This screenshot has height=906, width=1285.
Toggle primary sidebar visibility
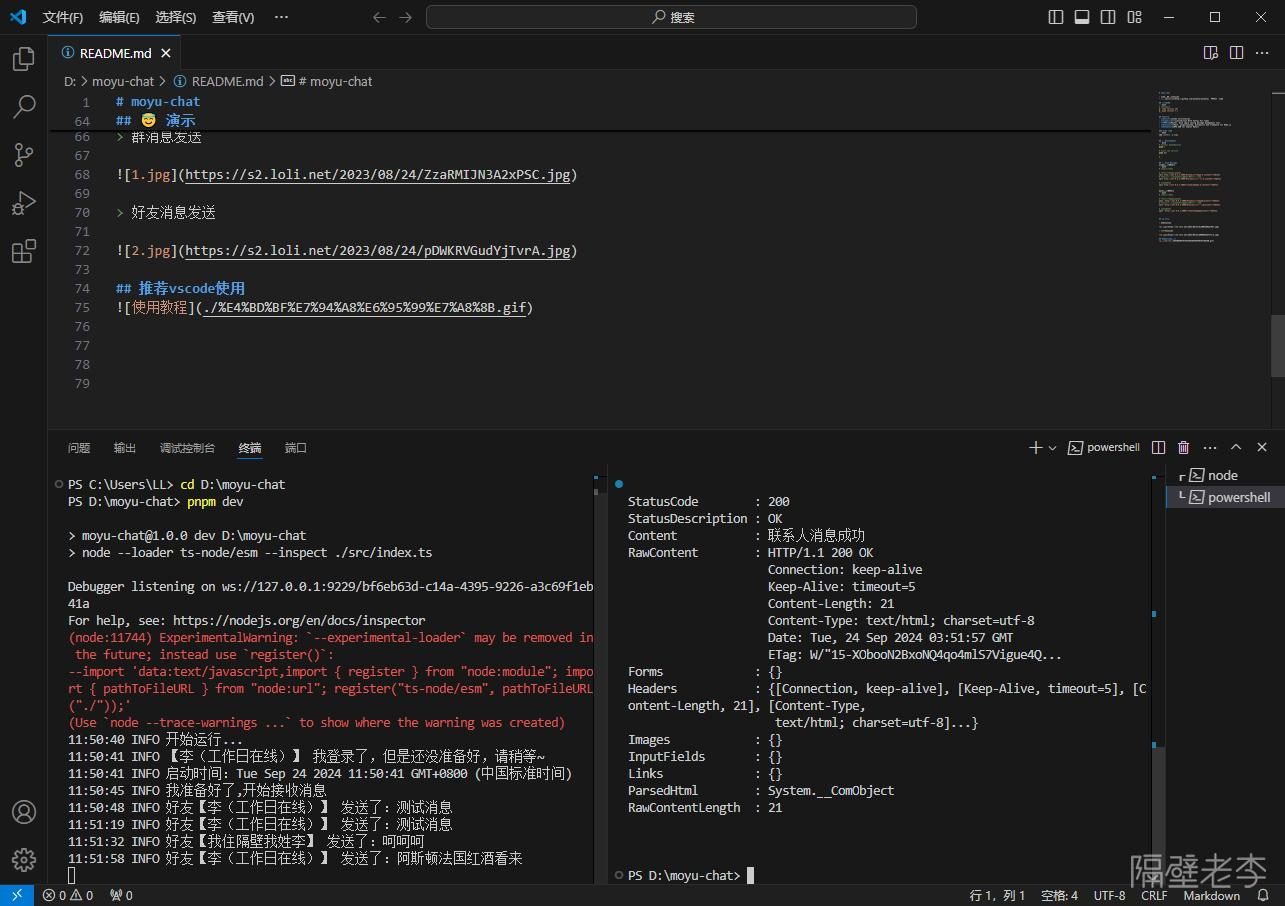pyautogui.click(x=1056, y=17)
